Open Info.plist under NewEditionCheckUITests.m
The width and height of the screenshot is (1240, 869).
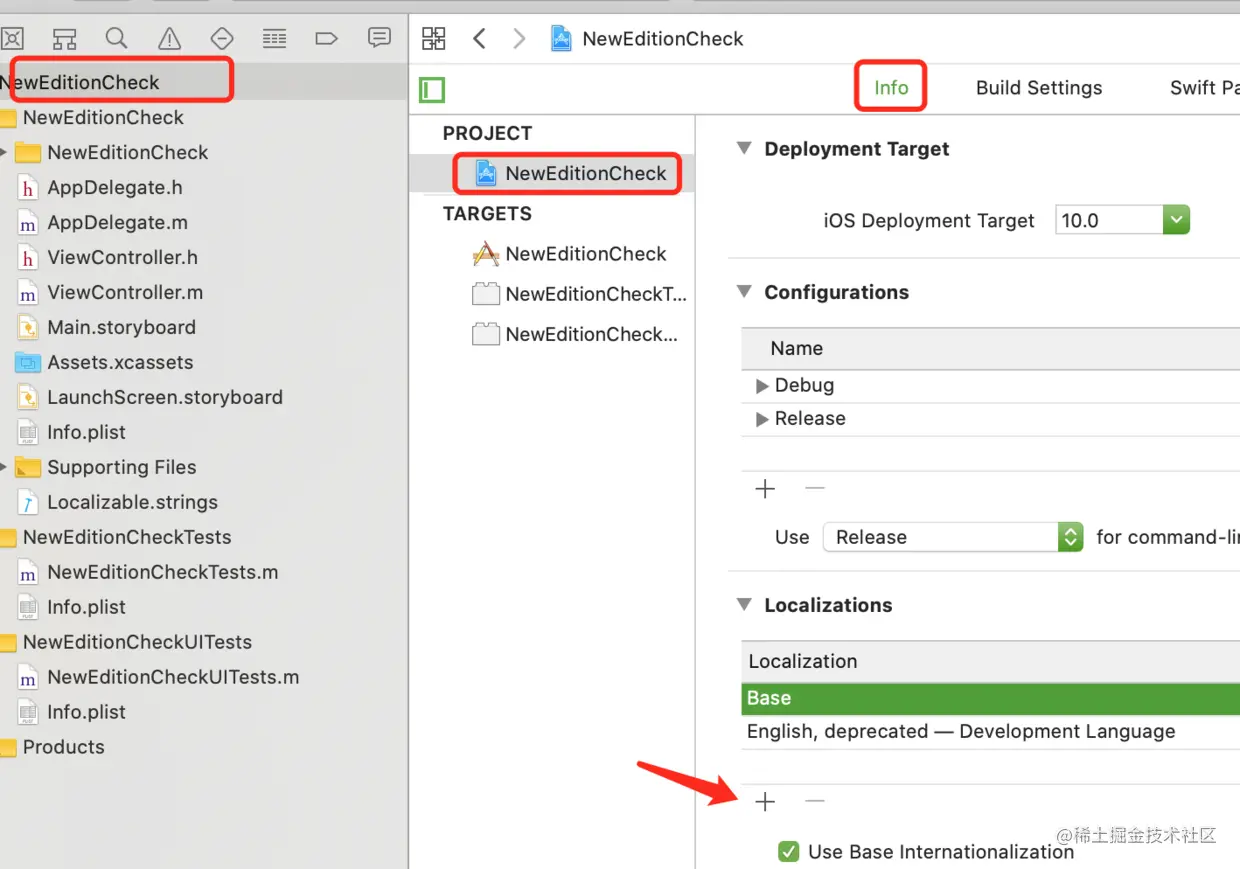86,712
